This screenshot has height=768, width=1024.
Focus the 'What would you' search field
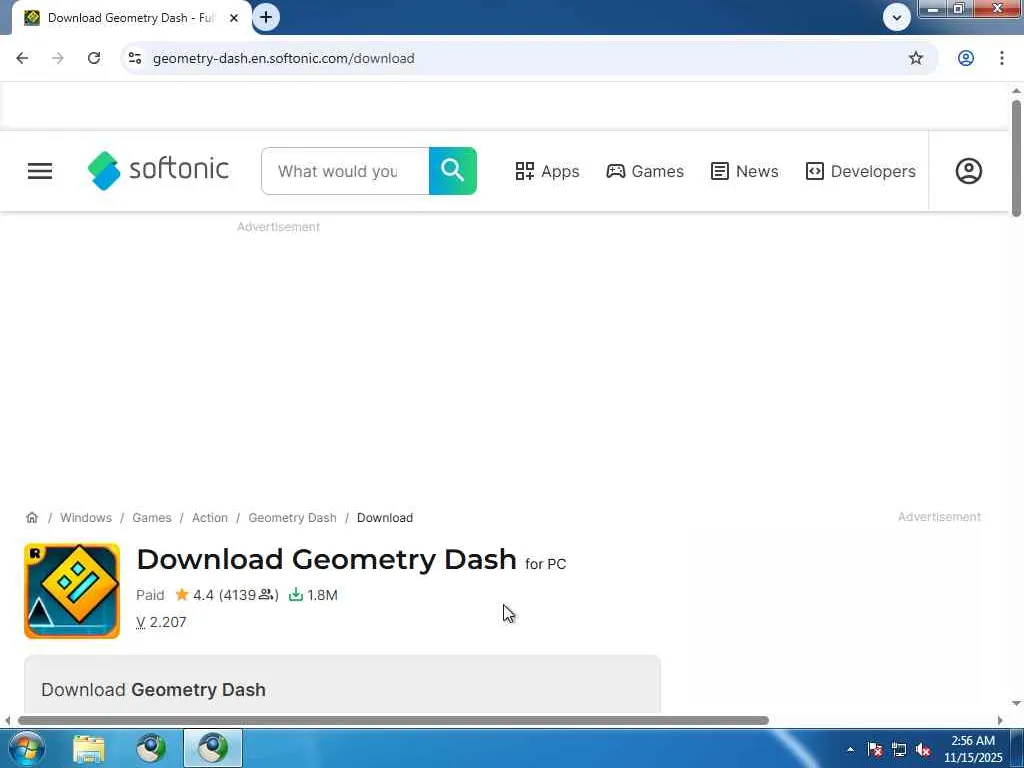pos(345,171)
